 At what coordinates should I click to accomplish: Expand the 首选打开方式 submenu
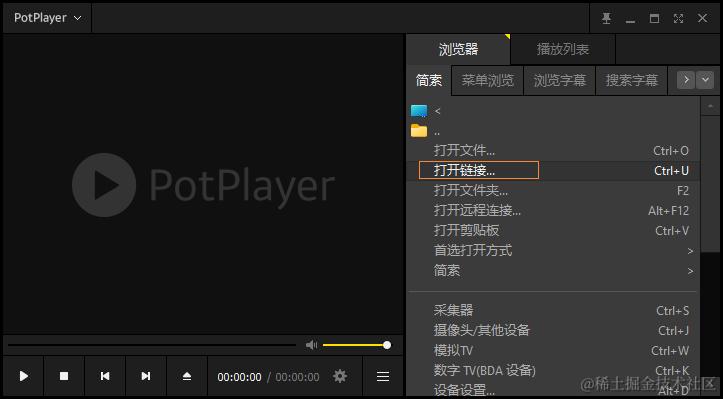pos(553,250)
